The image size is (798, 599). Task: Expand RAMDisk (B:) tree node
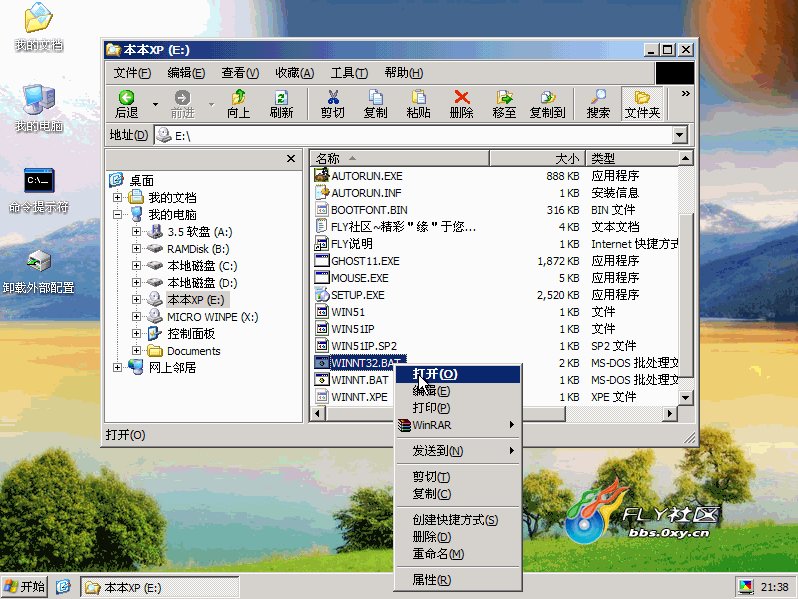[x=136, y=249]
